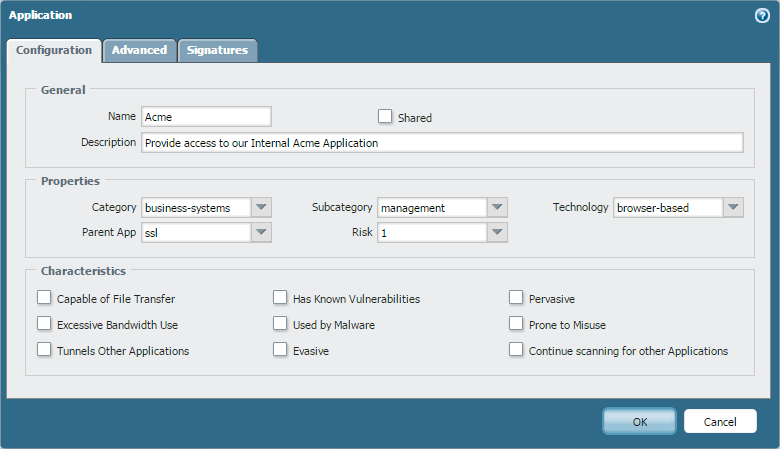This screenshot has height=449, width=780.
Task: Switch to the Advanced tab
Action: [x=139, y=50]
